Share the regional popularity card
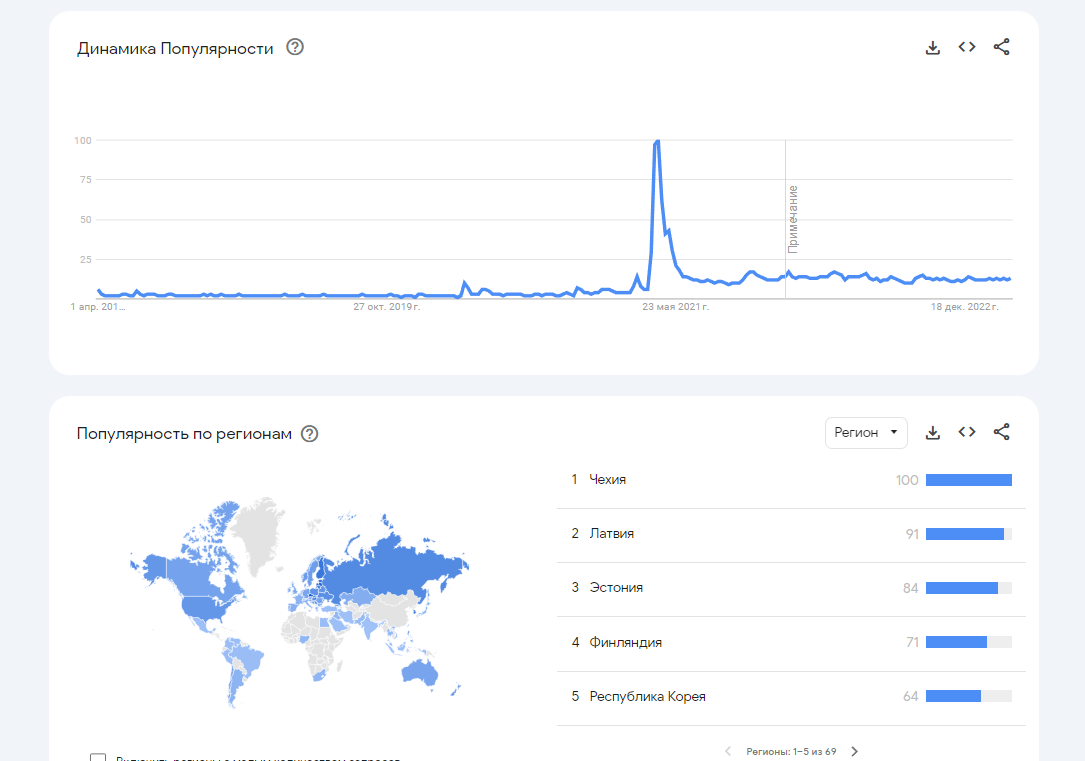The image size is (1085, 761). coord(1001,433)
